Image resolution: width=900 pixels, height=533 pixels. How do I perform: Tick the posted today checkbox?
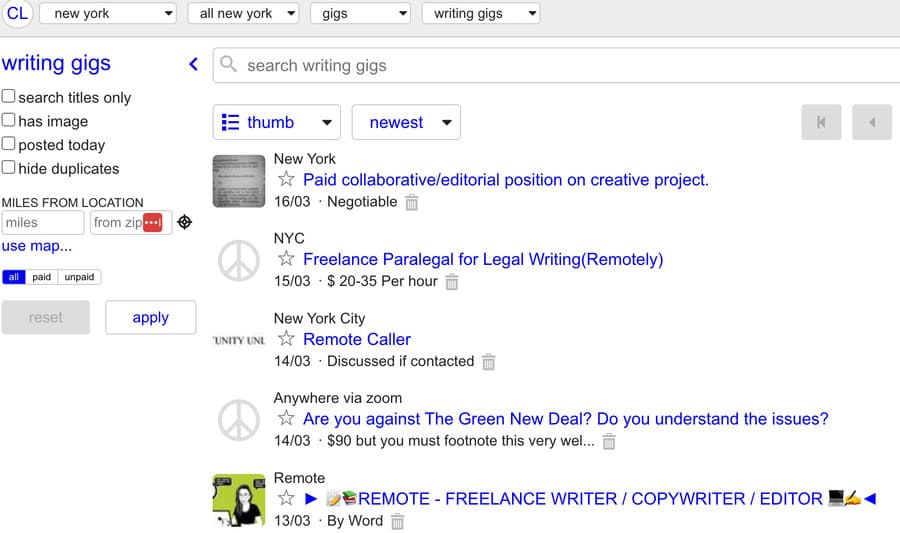pos(9,144)
